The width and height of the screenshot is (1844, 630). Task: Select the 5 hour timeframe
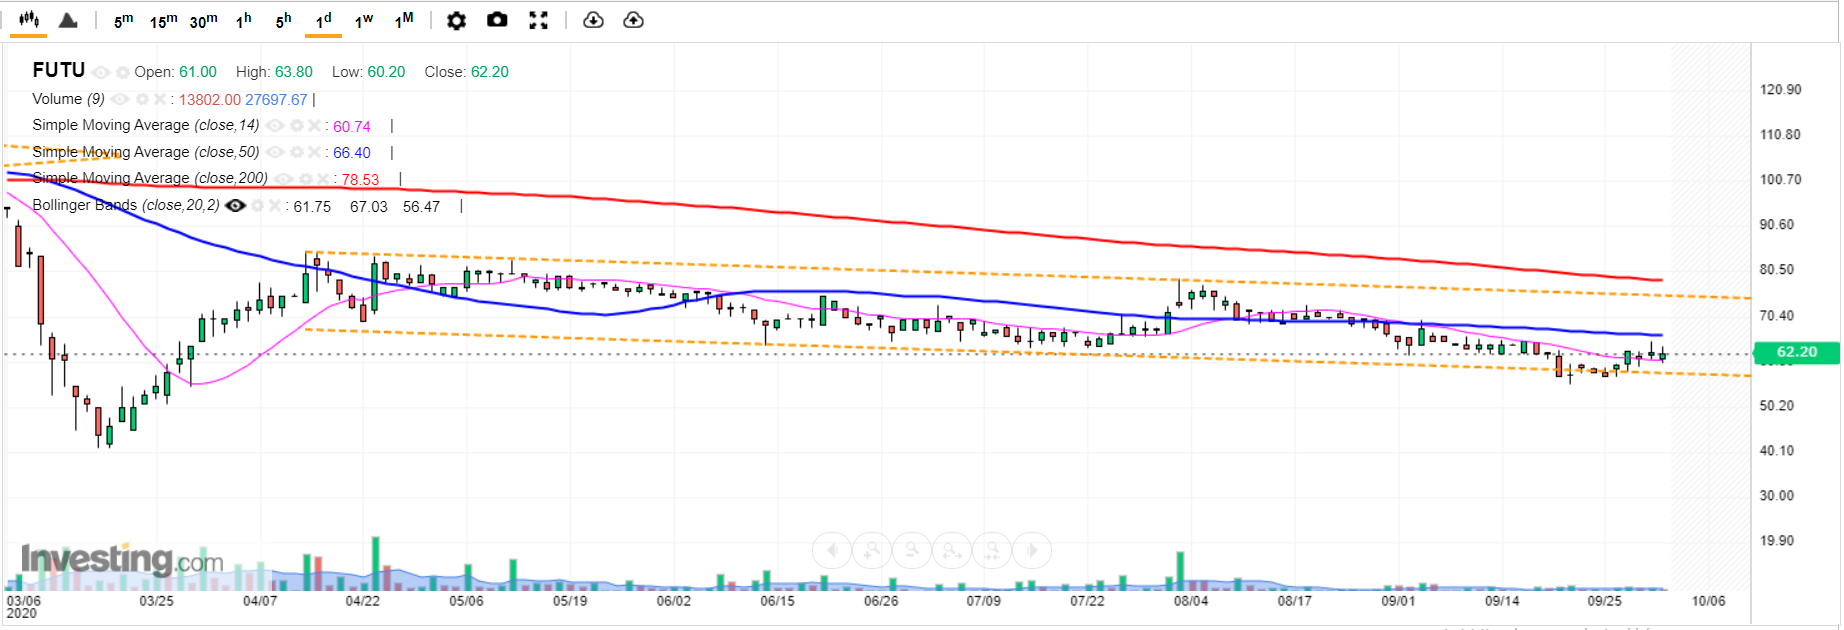click(x=284, y=21)
